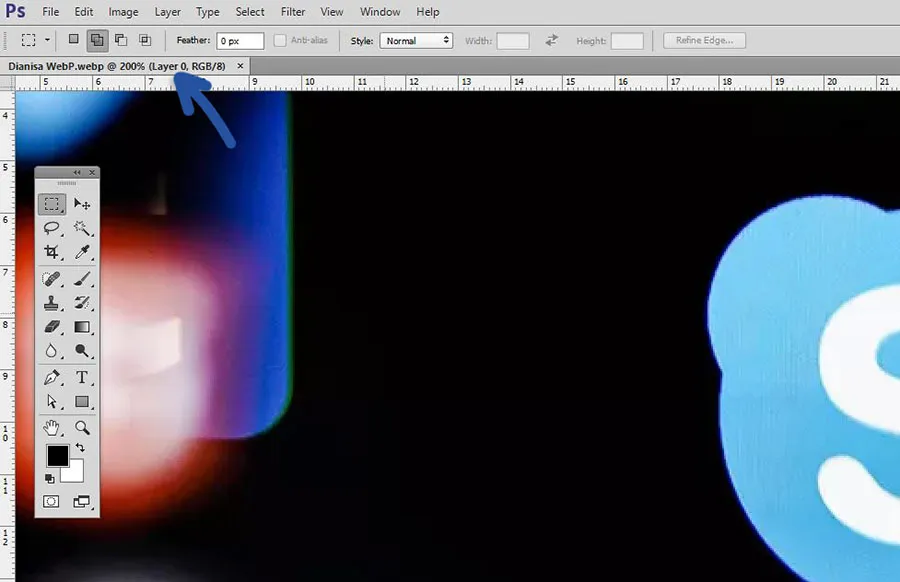Pick the Clone Stamp tool
This screenshot has width=900, height=582.
coord(52,303)
